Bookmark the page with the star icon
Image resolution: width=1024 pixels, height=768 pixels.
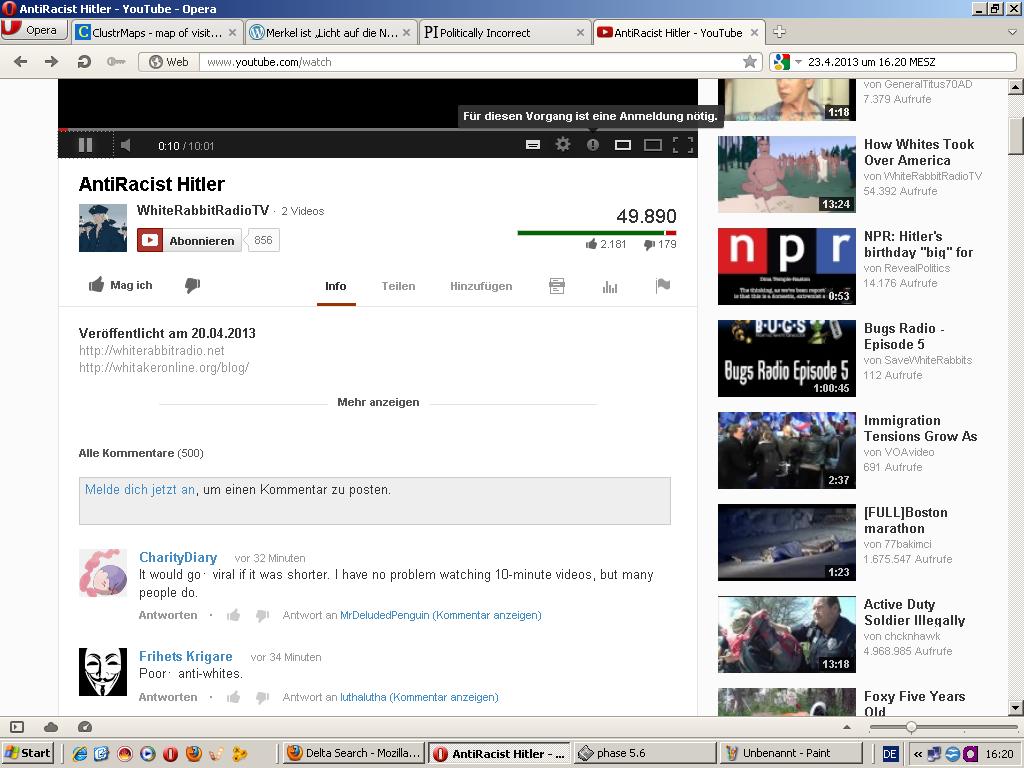(750, 62)
